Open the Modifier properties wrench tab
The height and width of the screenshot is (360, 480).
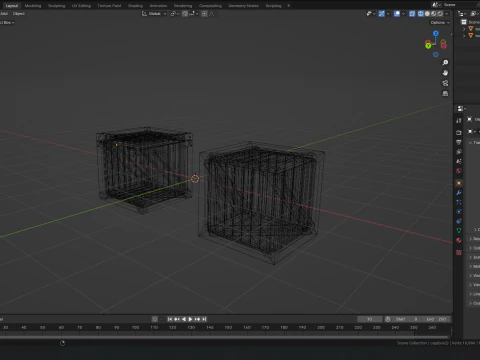[x=459, y=193]
